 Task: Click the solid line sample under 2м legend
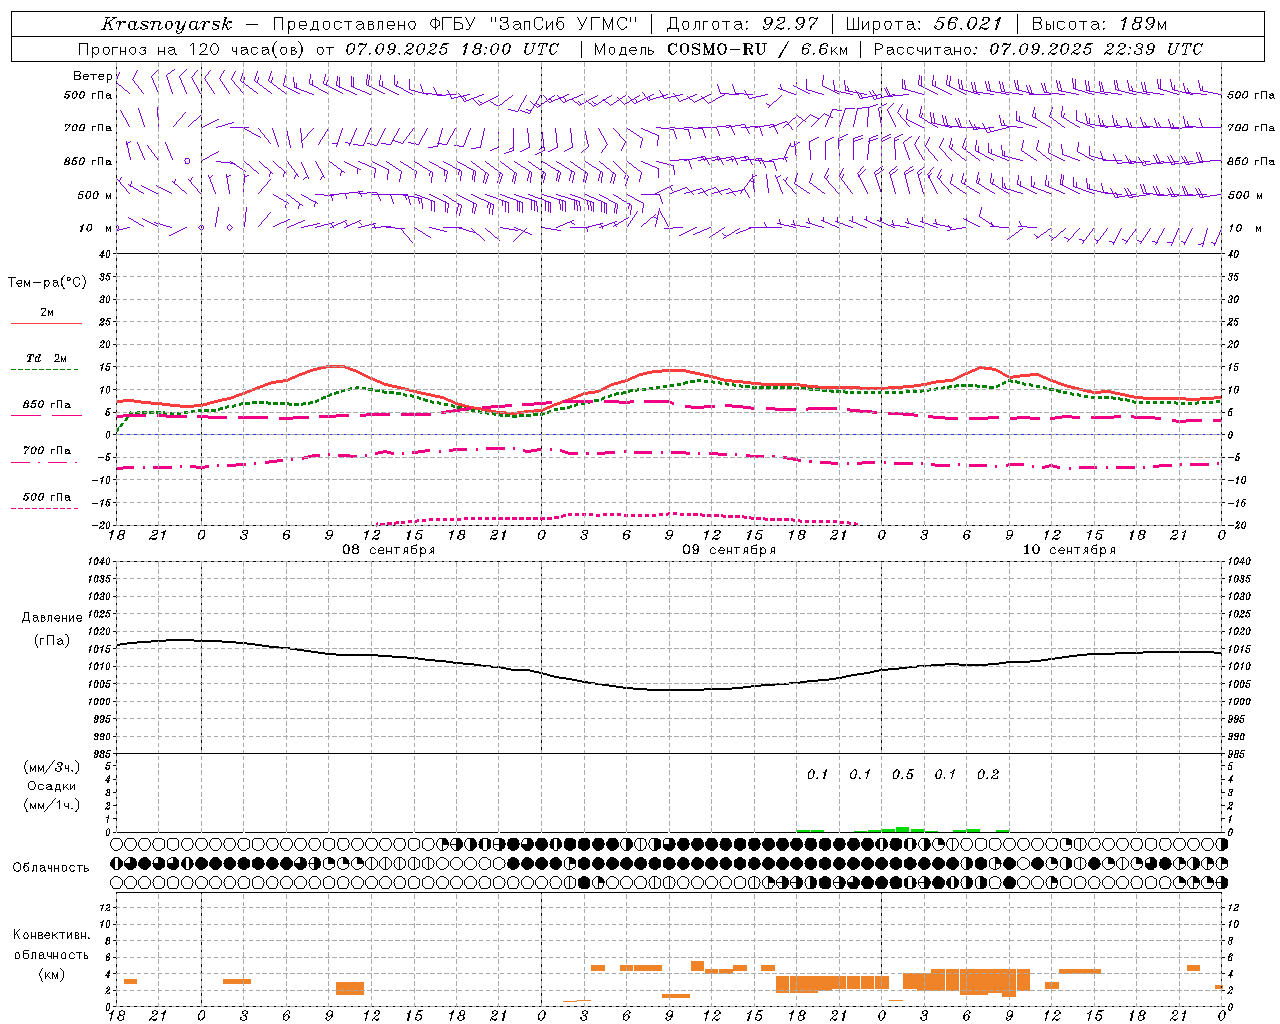coord(46,323)
